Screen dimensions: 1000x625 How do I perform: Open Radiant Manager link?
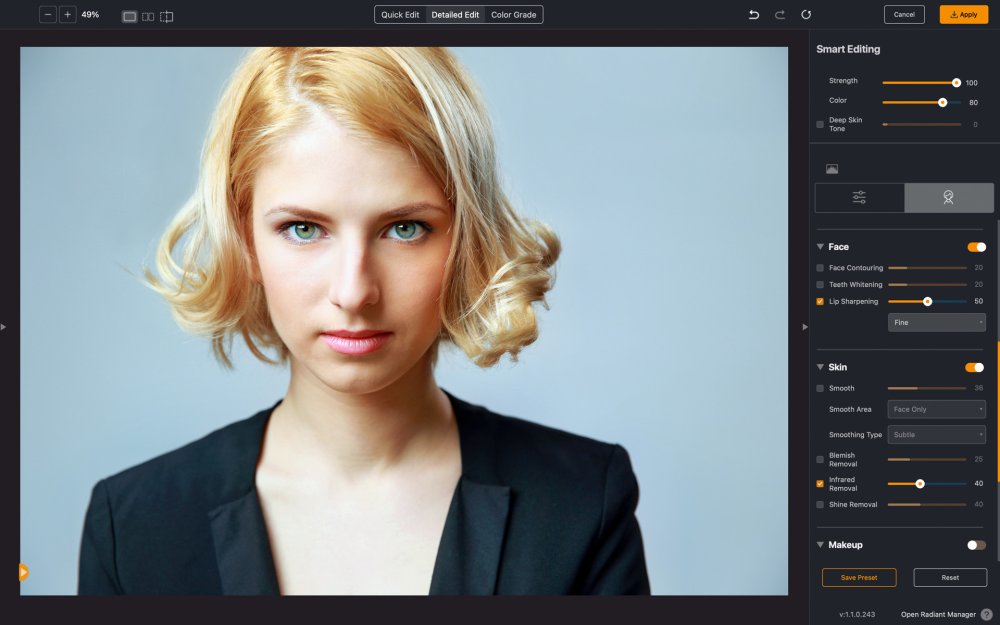point(938,614)
